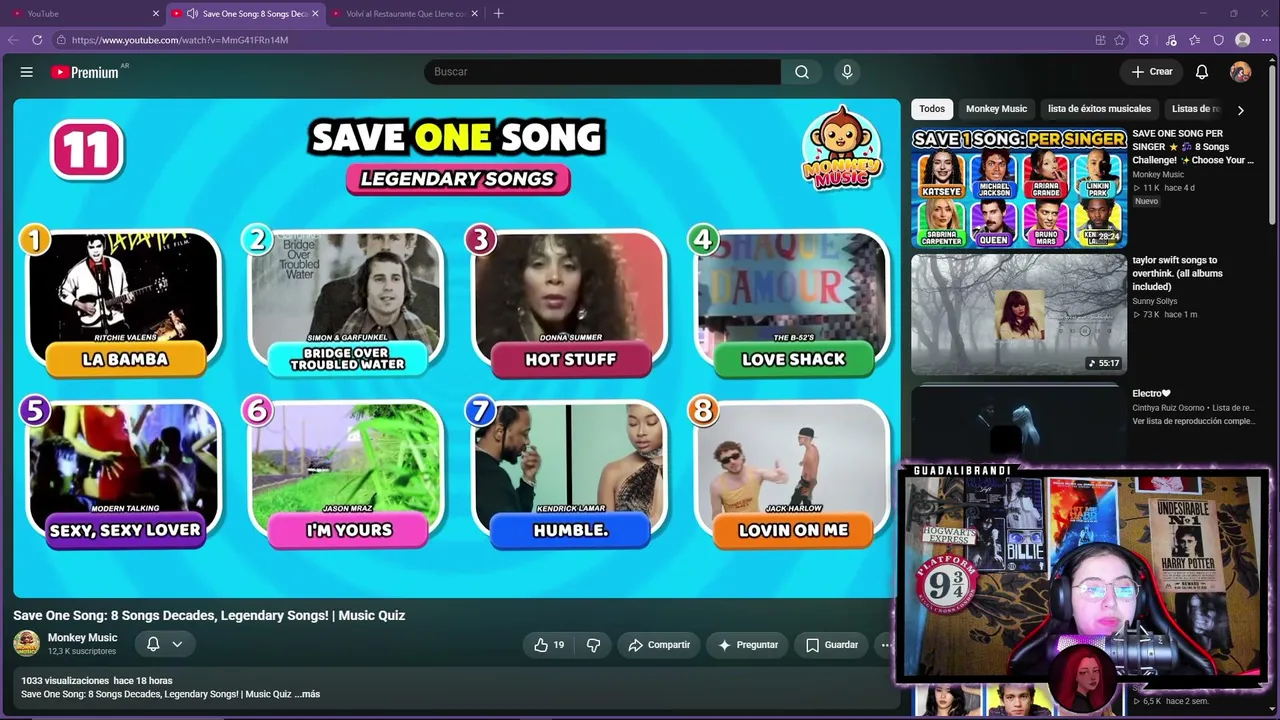
Task: Expand subscription notification bell dropdown
Action: (x=165, y=644)
